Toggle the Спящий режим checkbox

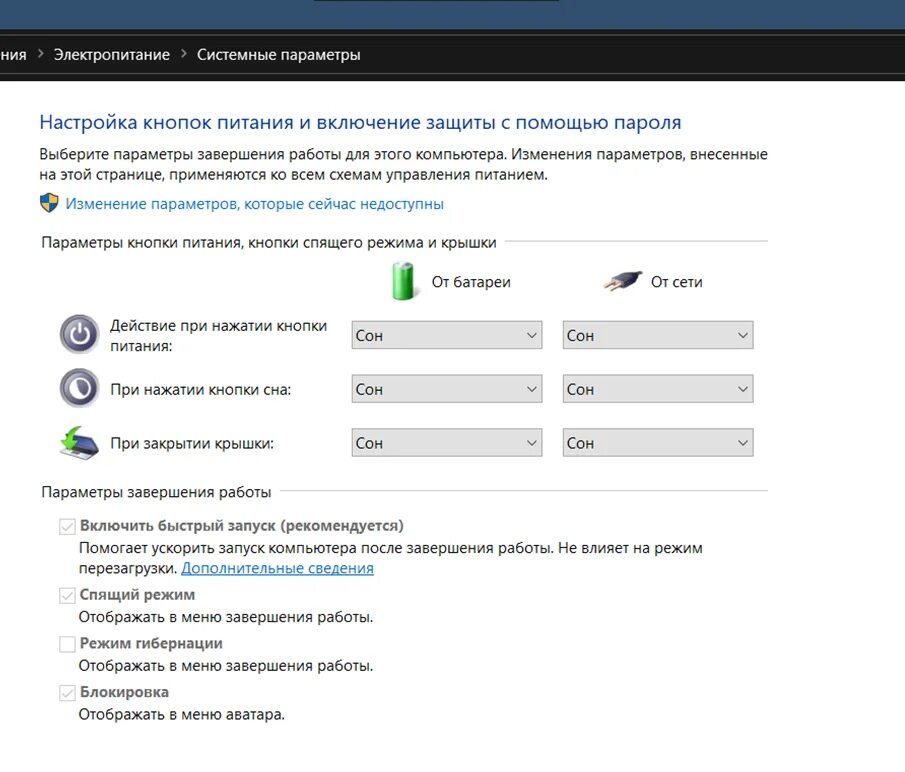coord(67,595)
